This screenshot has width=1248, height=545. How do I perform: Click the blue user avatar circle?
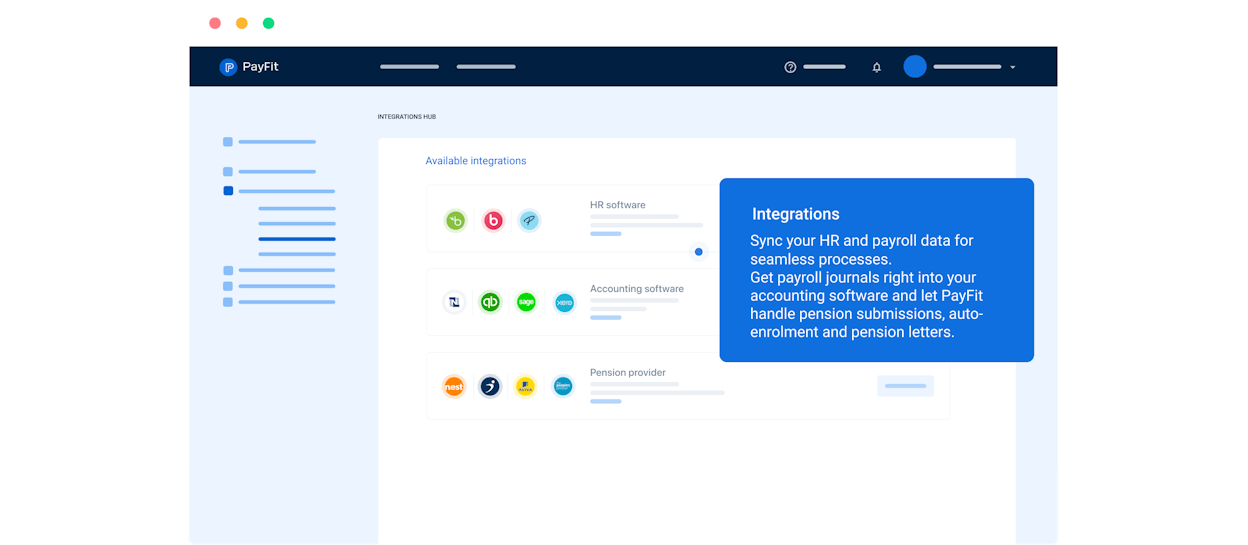[x=915, y=67]
